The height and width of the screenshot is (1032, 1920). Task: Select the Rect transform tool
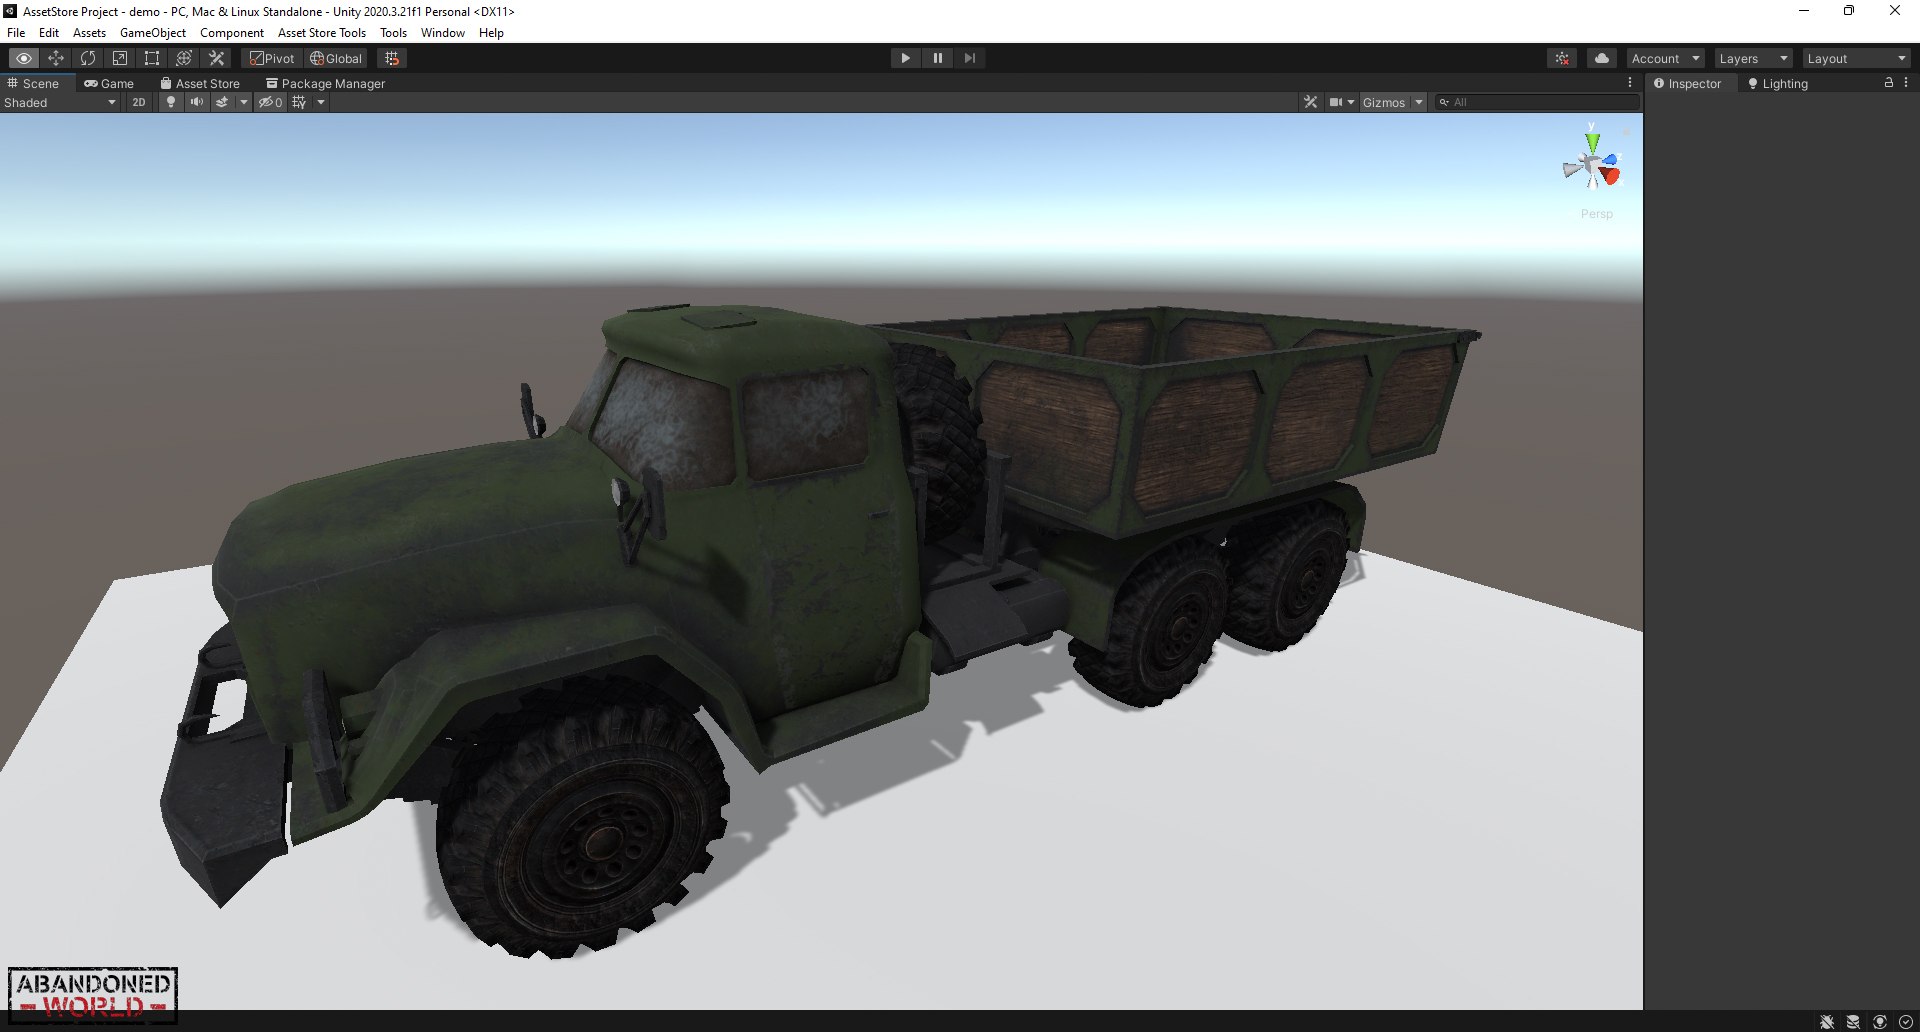(x=152, y=58)
